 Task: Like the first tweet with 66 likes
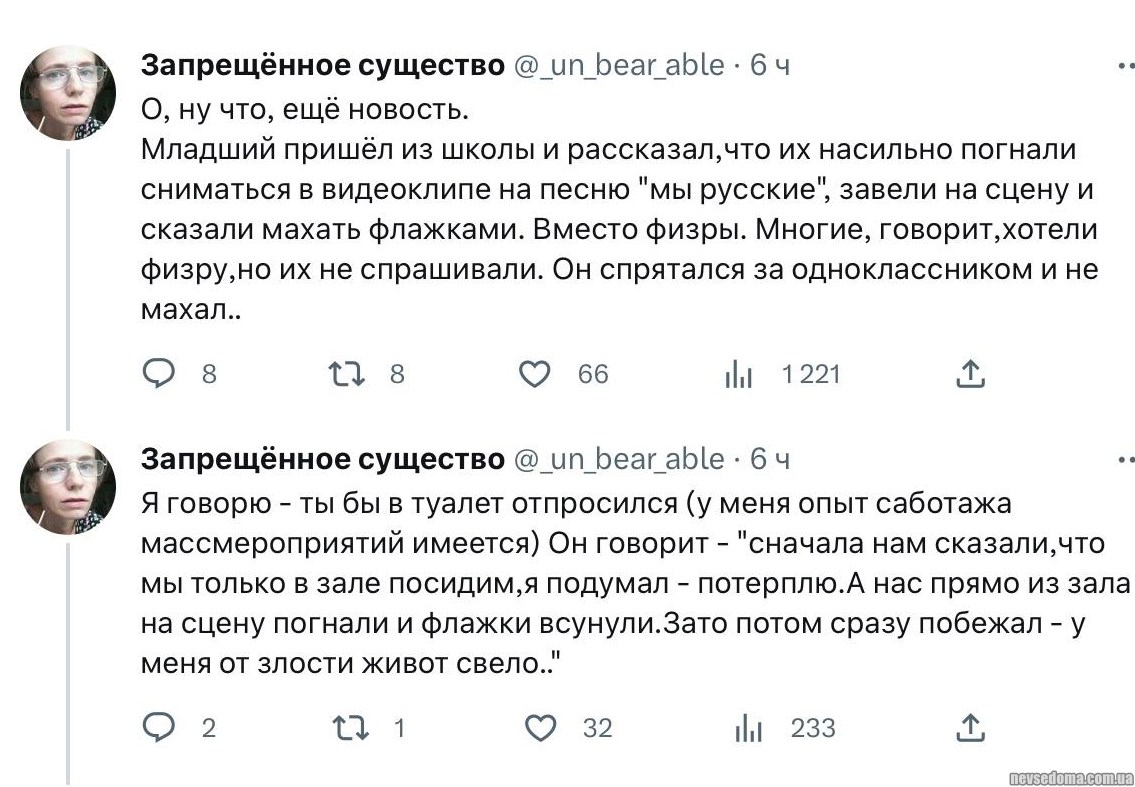(x=535, y=374)
